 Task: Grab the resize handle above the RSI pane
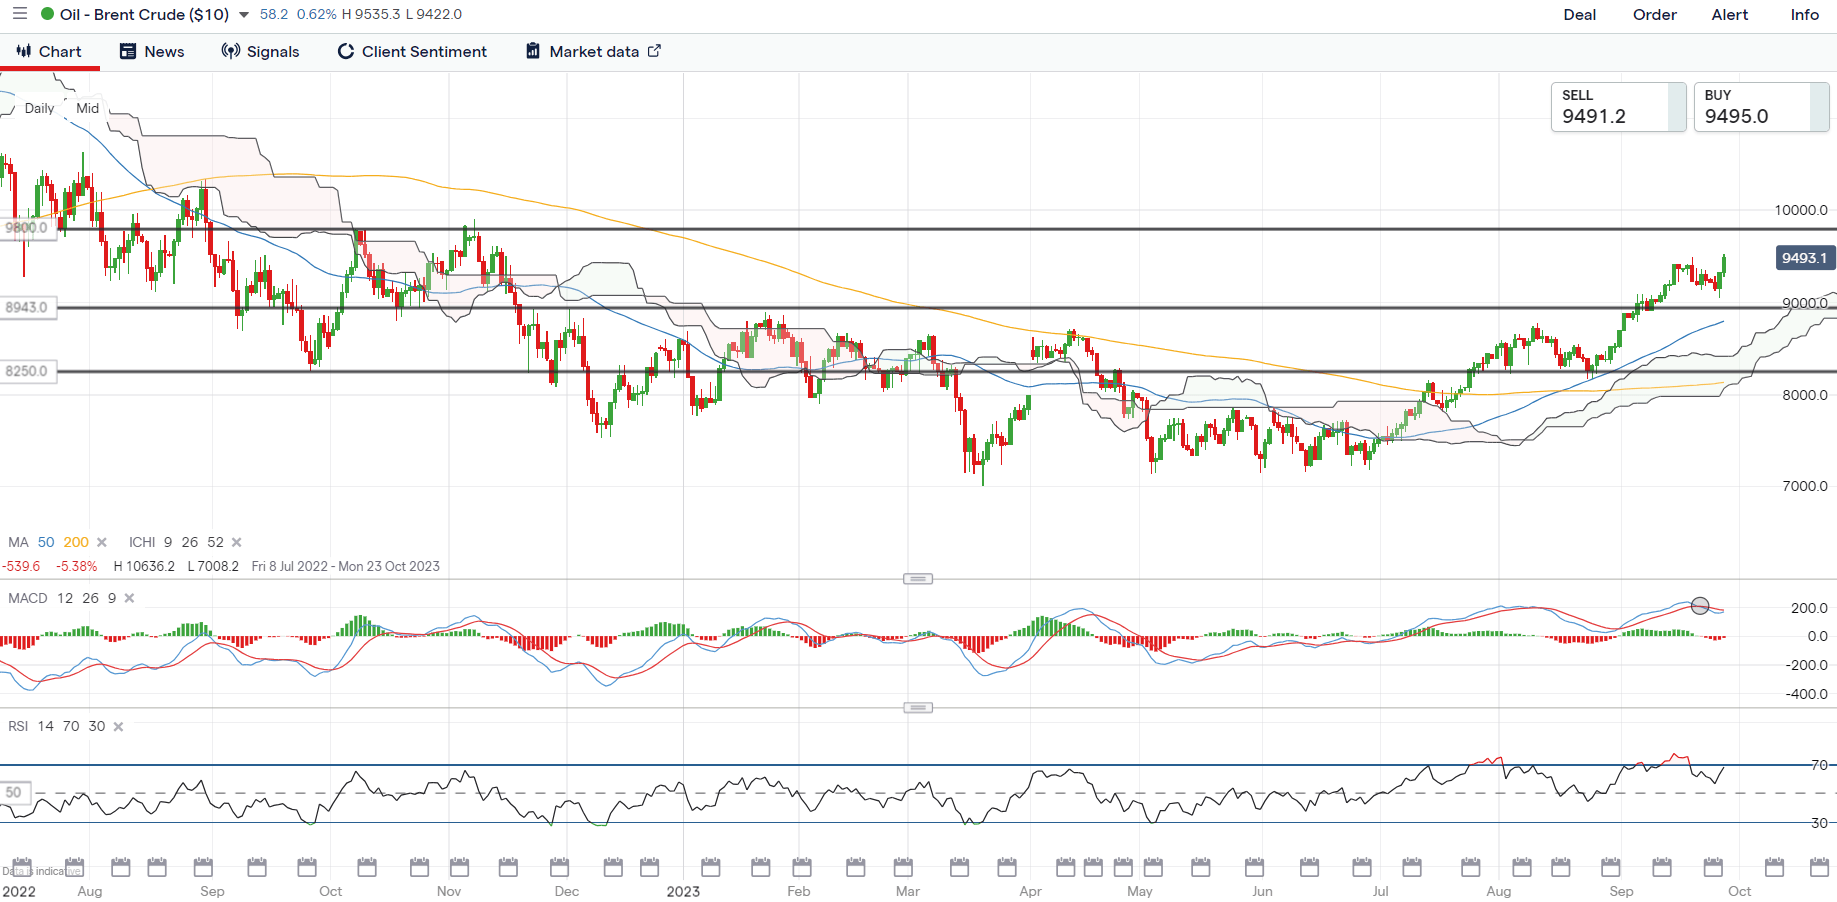click(918, 708)
